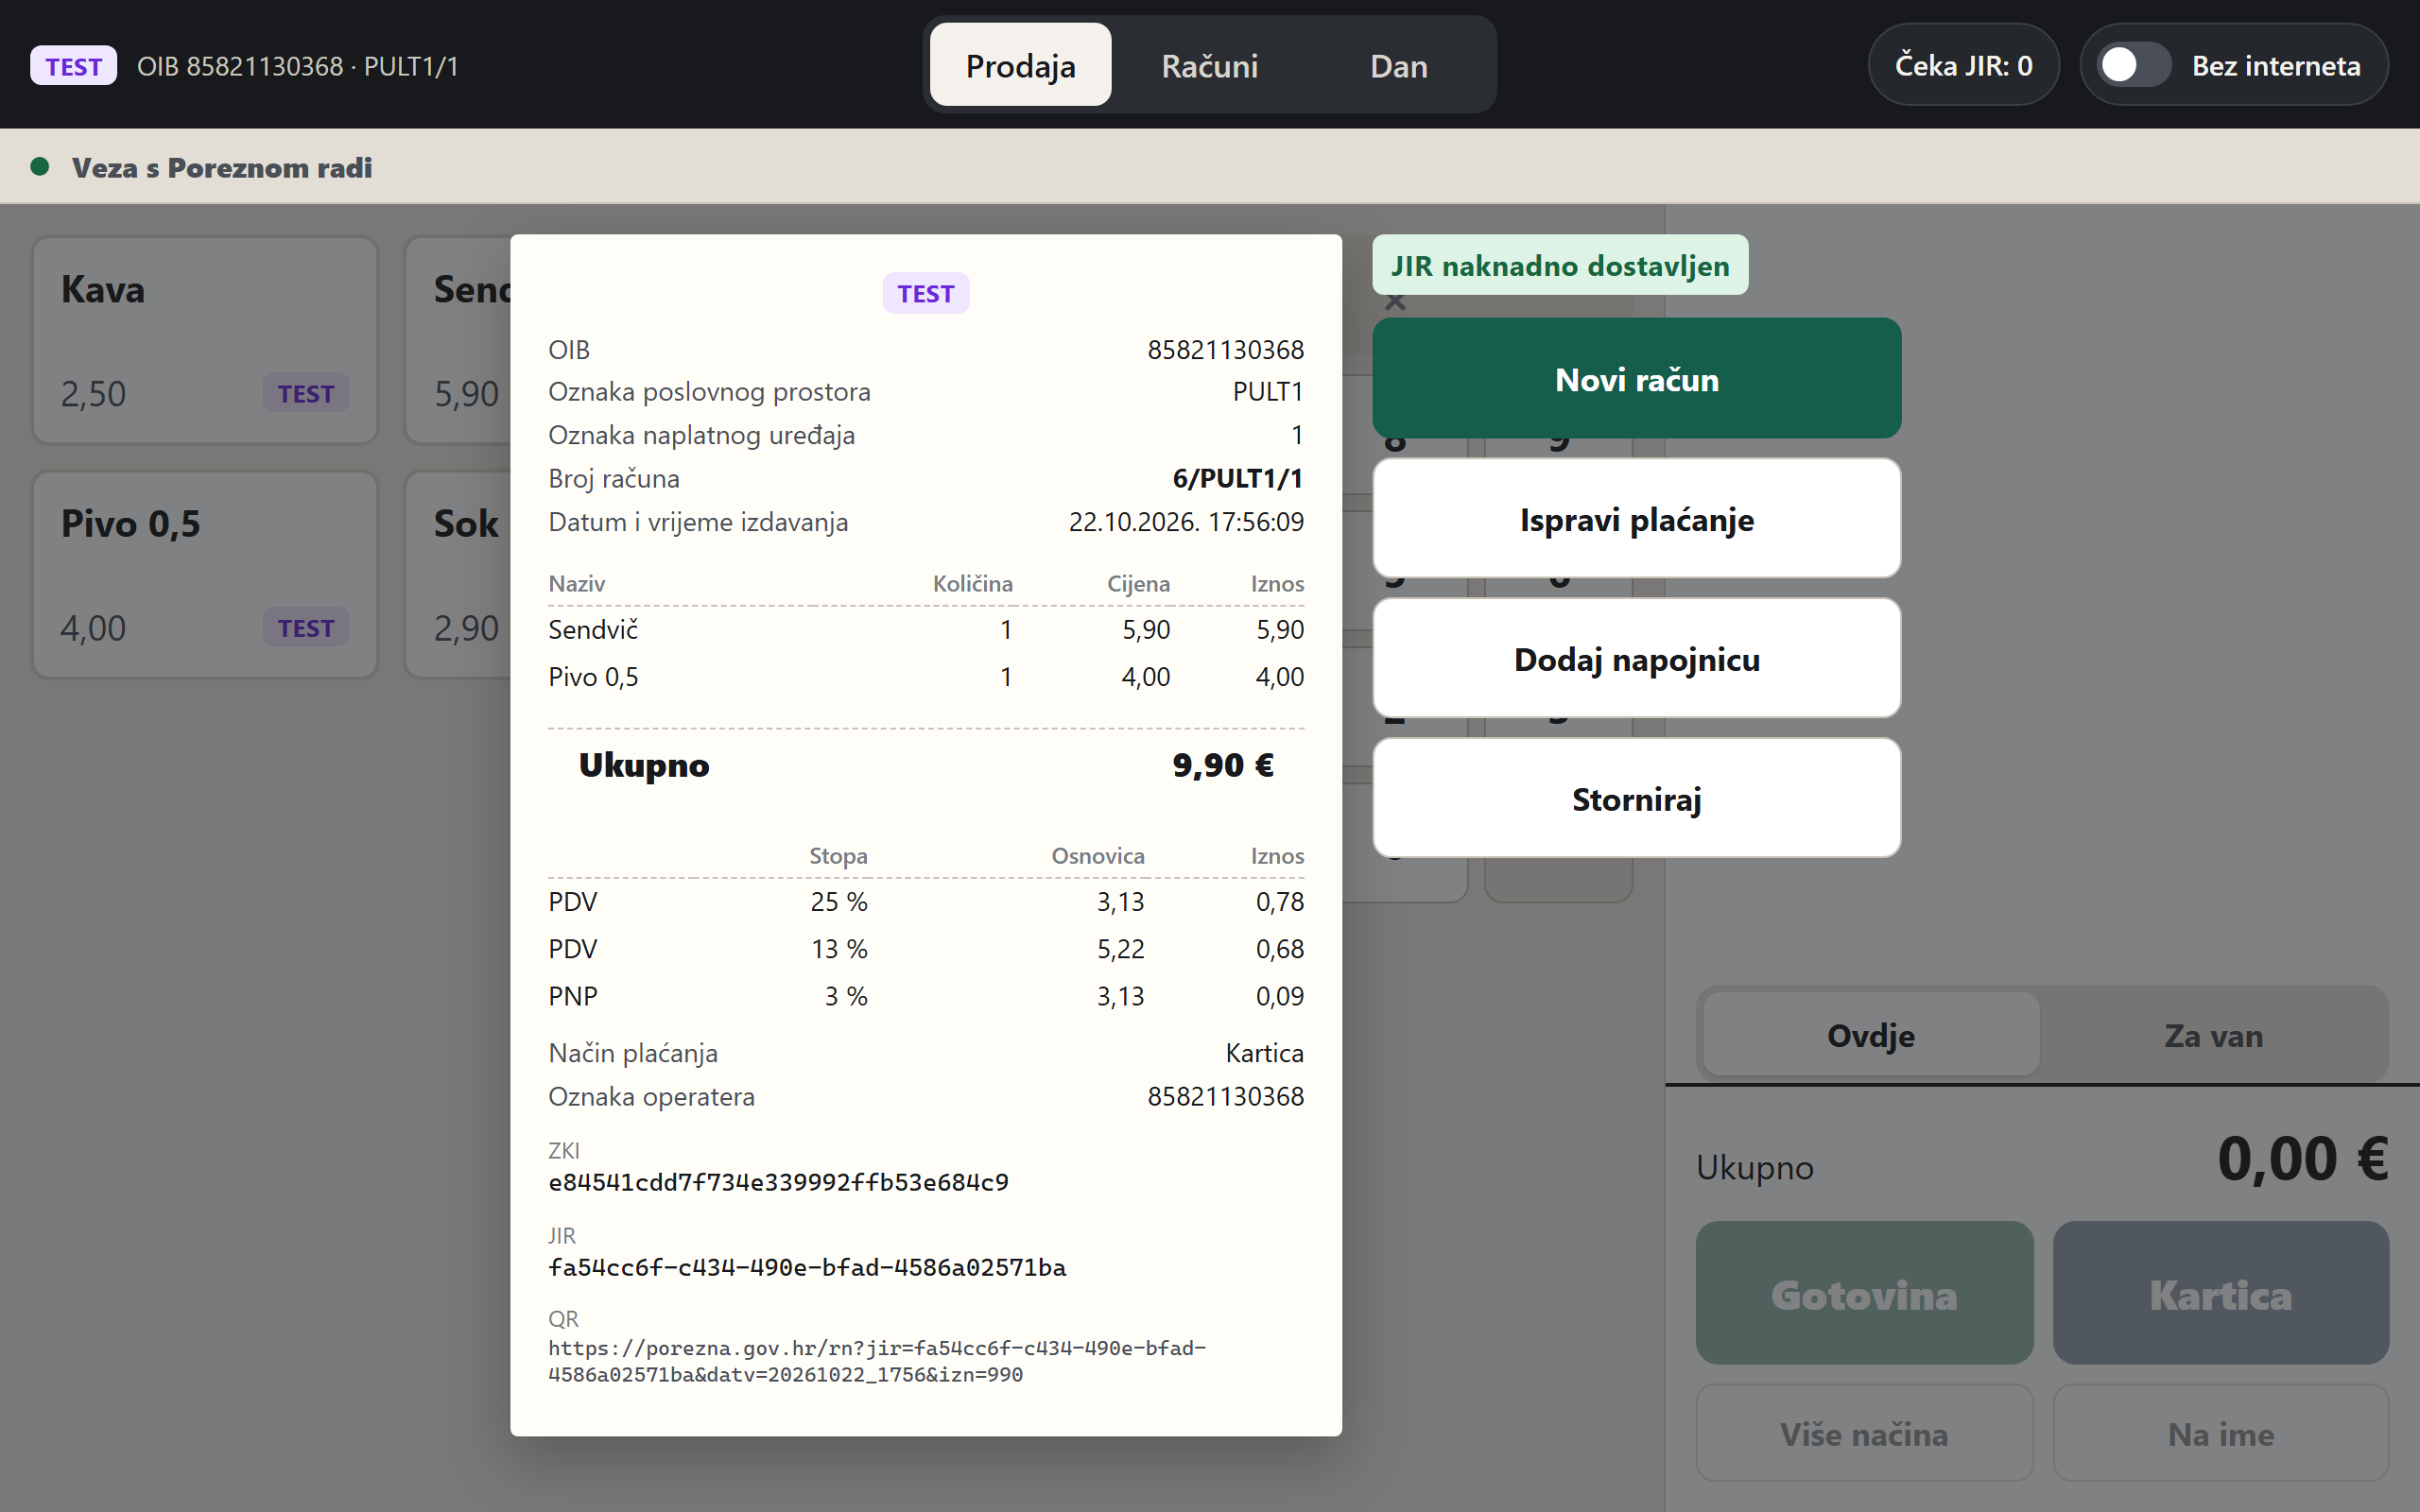
Task: Click the Sendvič row in the receipt
Action: (926, 629)
